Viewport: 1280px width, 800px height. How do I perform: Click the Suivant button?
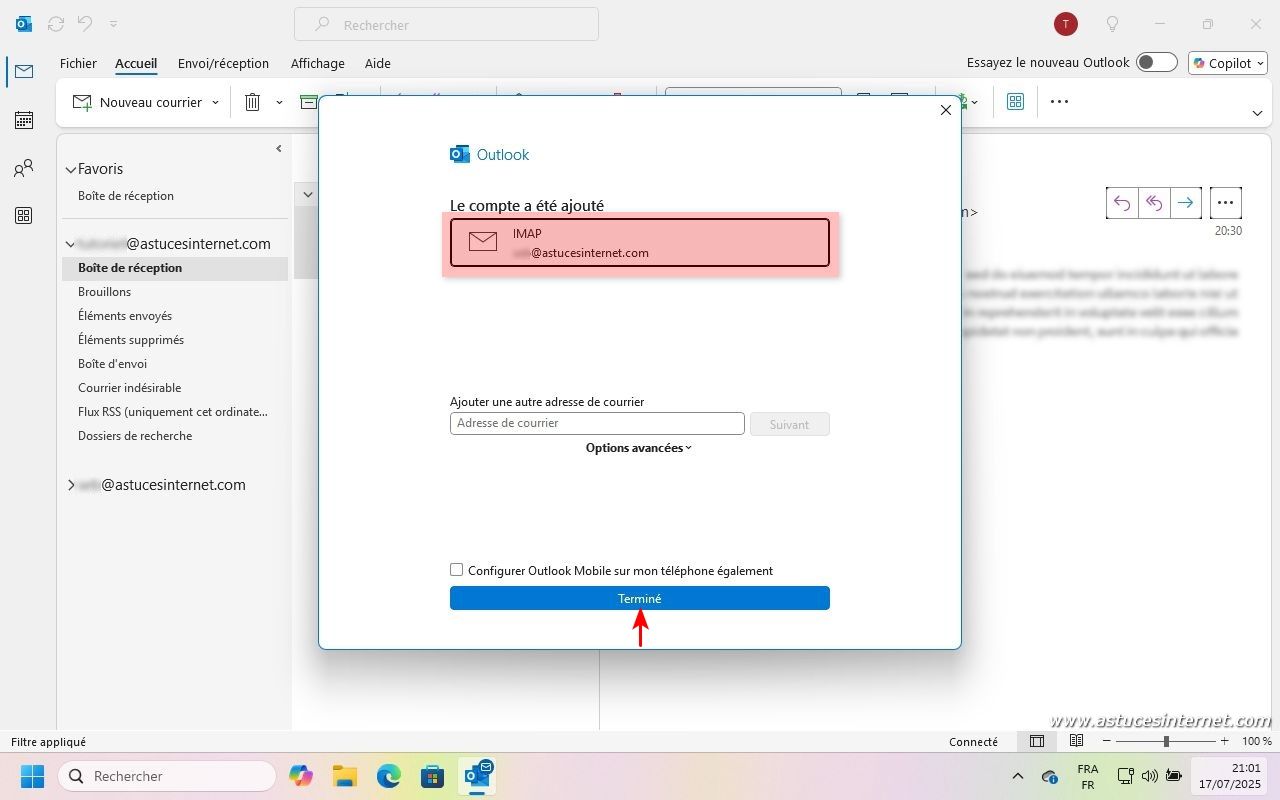[789, 424]
